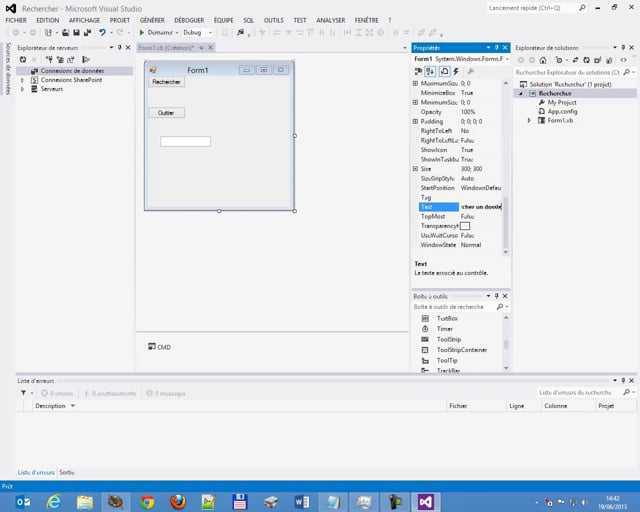This screenshot has width=640, height=512.
Task: Click the Undo arrow in the toolbar
Action: click(102, 32)
